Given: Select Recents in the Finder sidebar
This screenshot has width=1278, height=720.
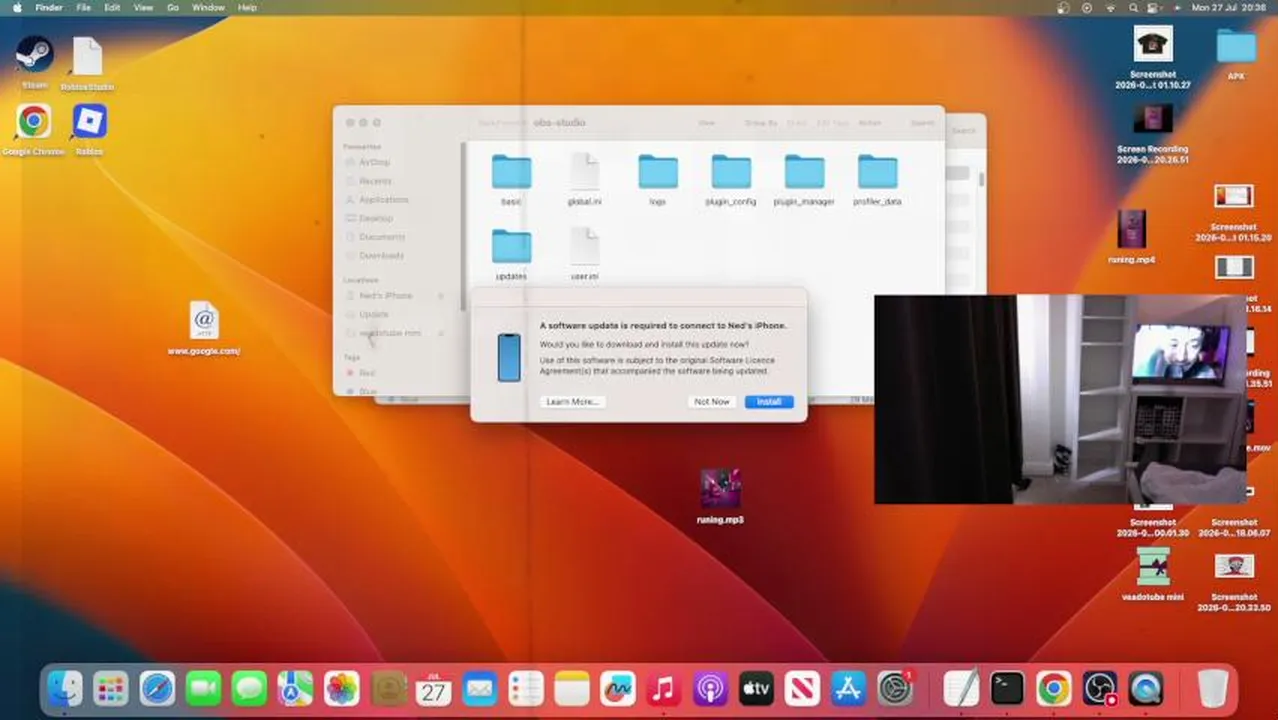Looking at the screenshot, I should 375,181.
